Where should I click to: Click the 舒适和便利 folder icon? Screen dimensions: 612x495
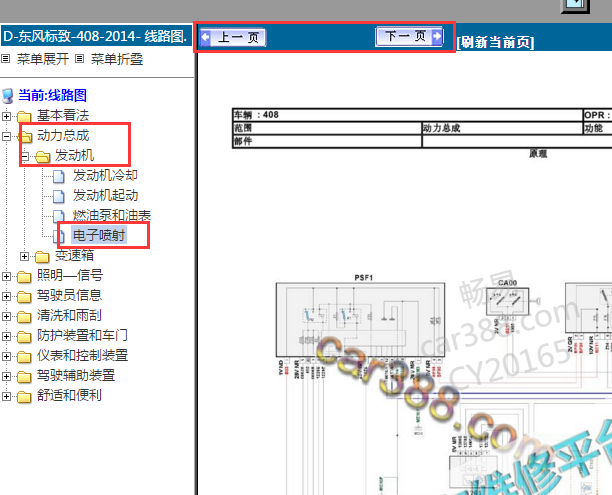24,397
